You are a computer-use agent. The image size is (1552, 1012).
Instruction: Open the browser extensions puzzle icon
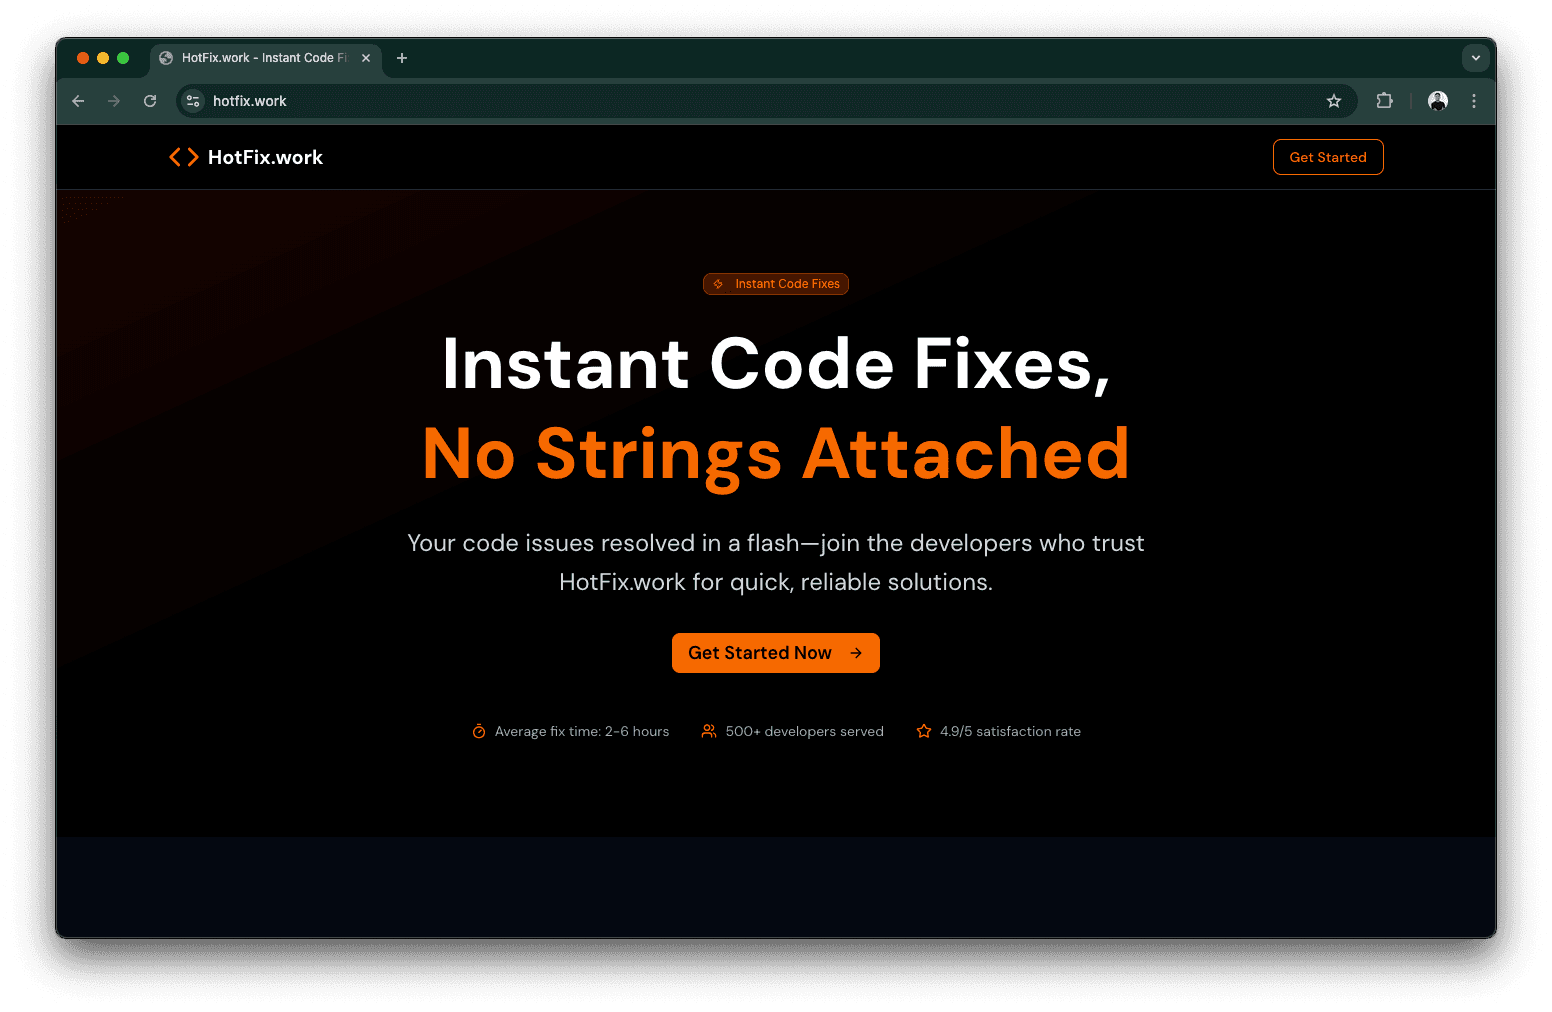tap(1384, 101)
